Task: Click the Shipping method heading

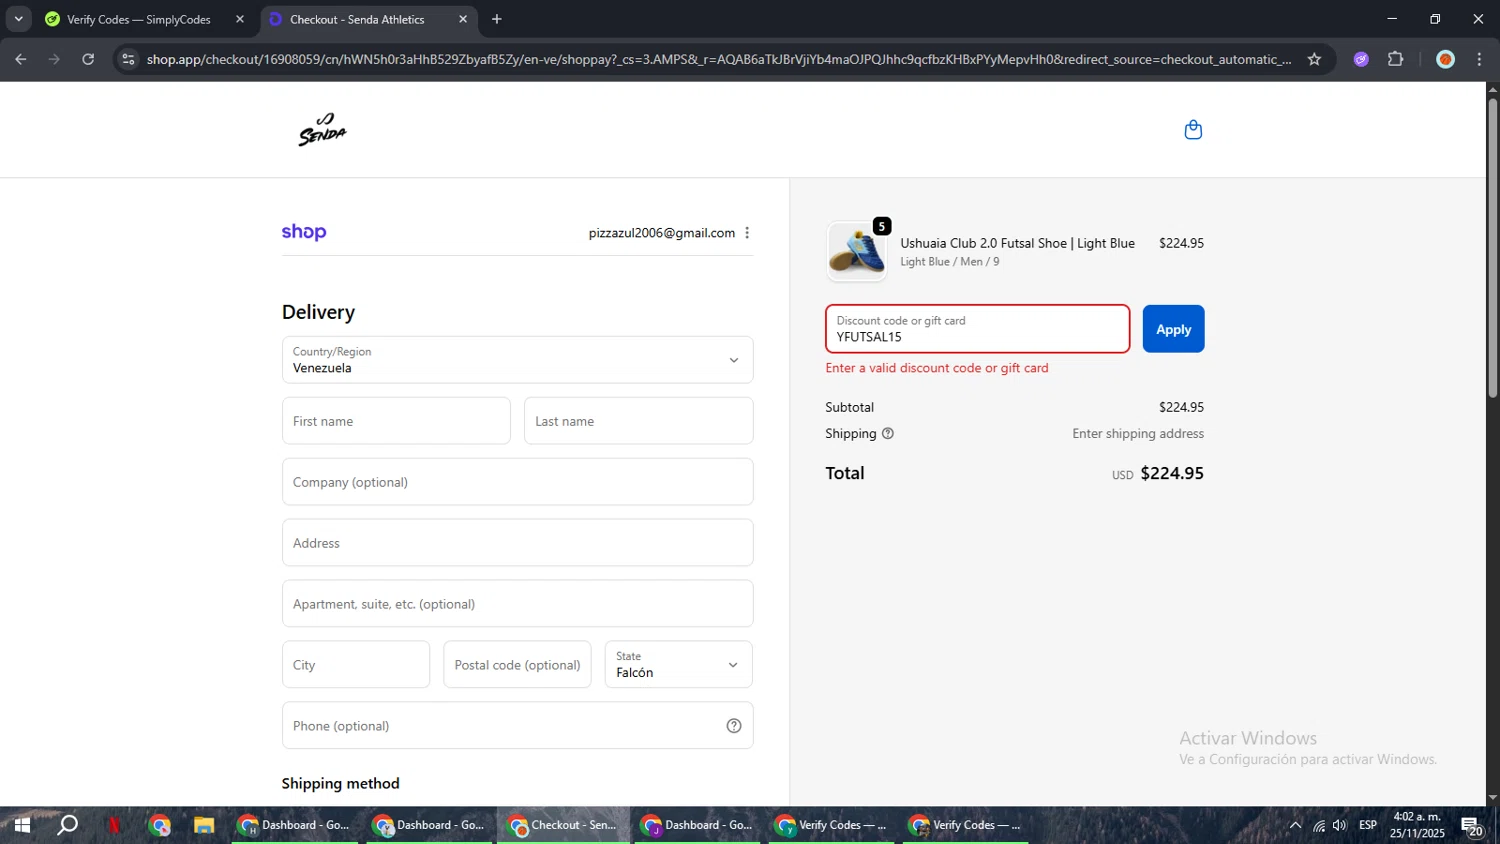Action: tap(340, 783)
